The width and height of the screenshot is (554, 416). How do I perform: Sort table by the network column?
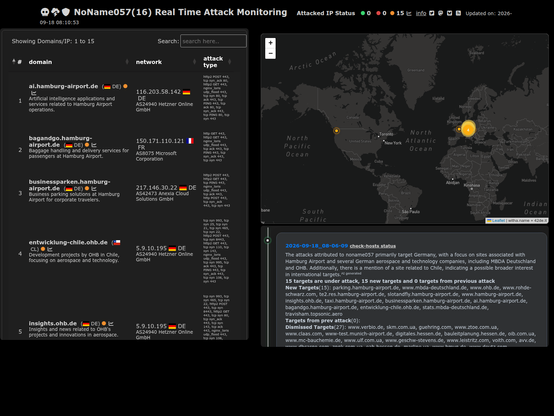165,62
